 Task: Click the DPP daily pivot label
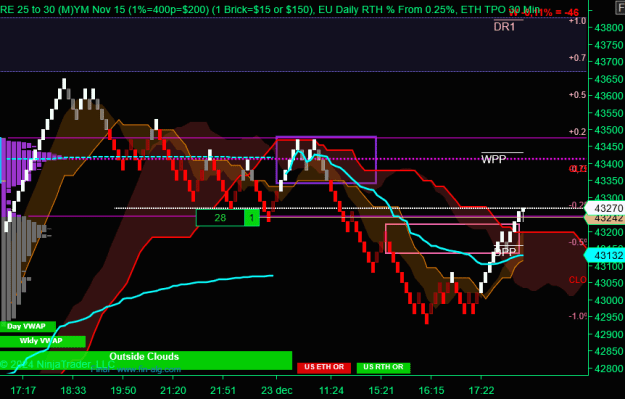(505, 252)
